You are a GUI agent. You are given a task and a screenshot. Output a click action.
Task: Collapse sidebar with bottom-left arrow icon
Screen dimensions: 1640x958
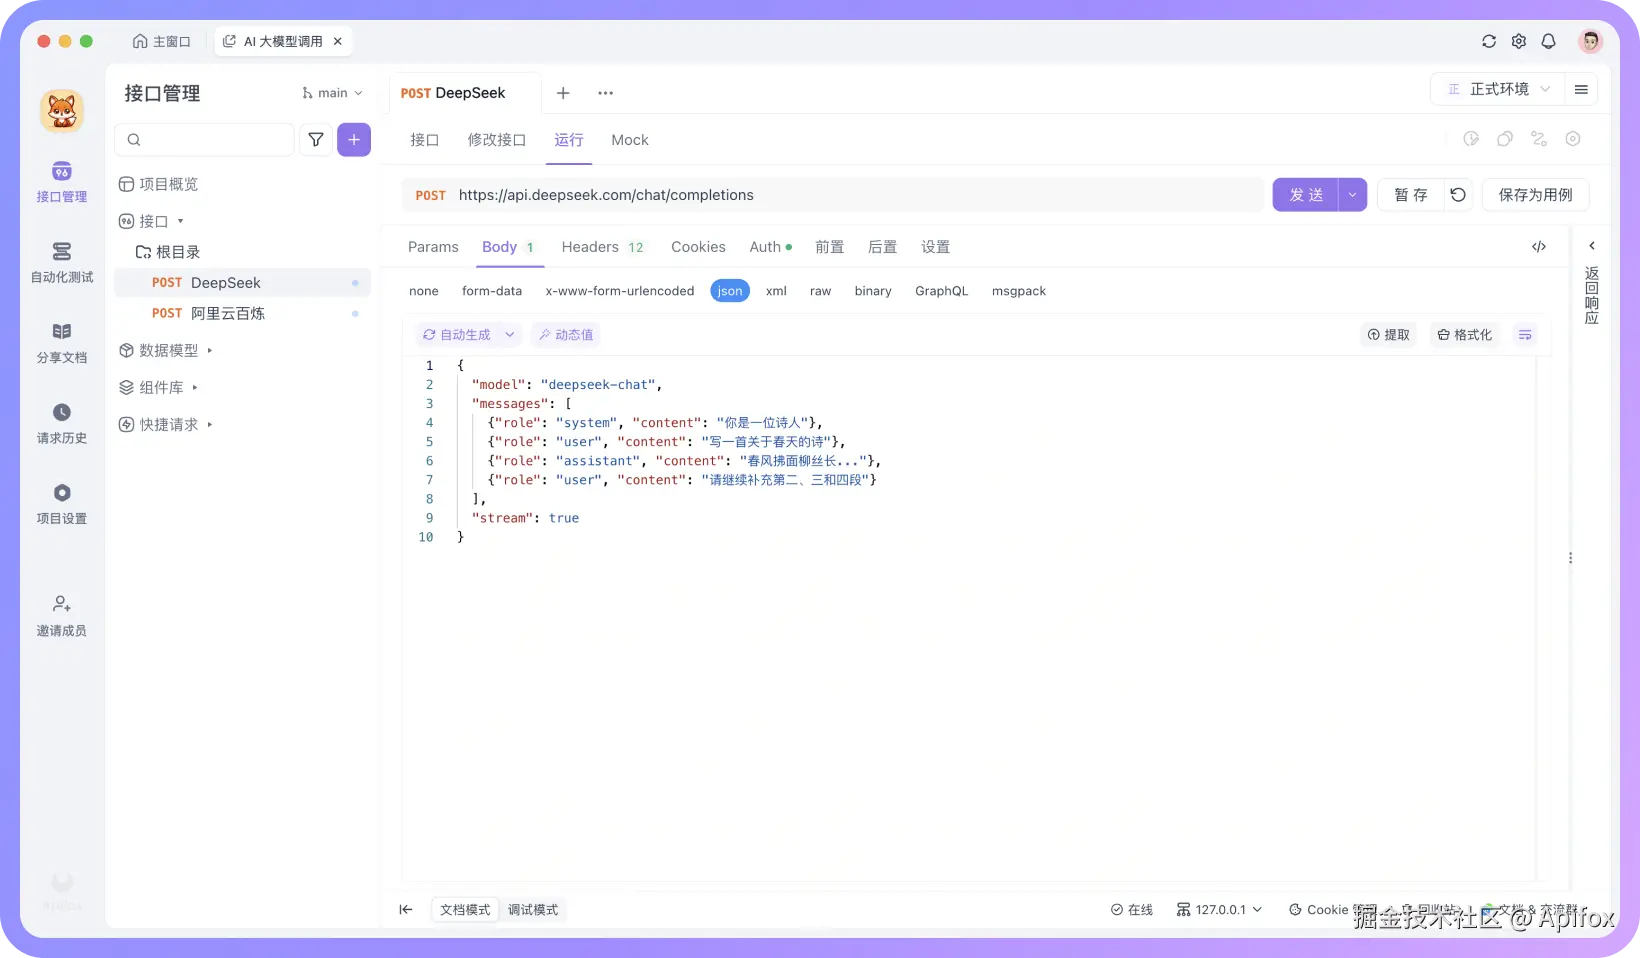(x=406, y=909)
